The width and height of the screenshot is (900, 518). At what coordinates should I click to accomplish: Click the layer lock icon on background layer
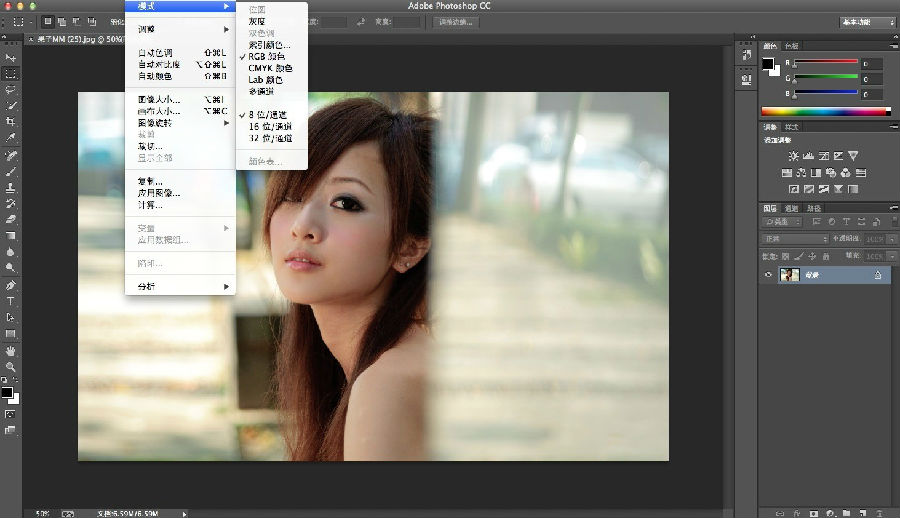pyautogui.click(x=877, y=275)
